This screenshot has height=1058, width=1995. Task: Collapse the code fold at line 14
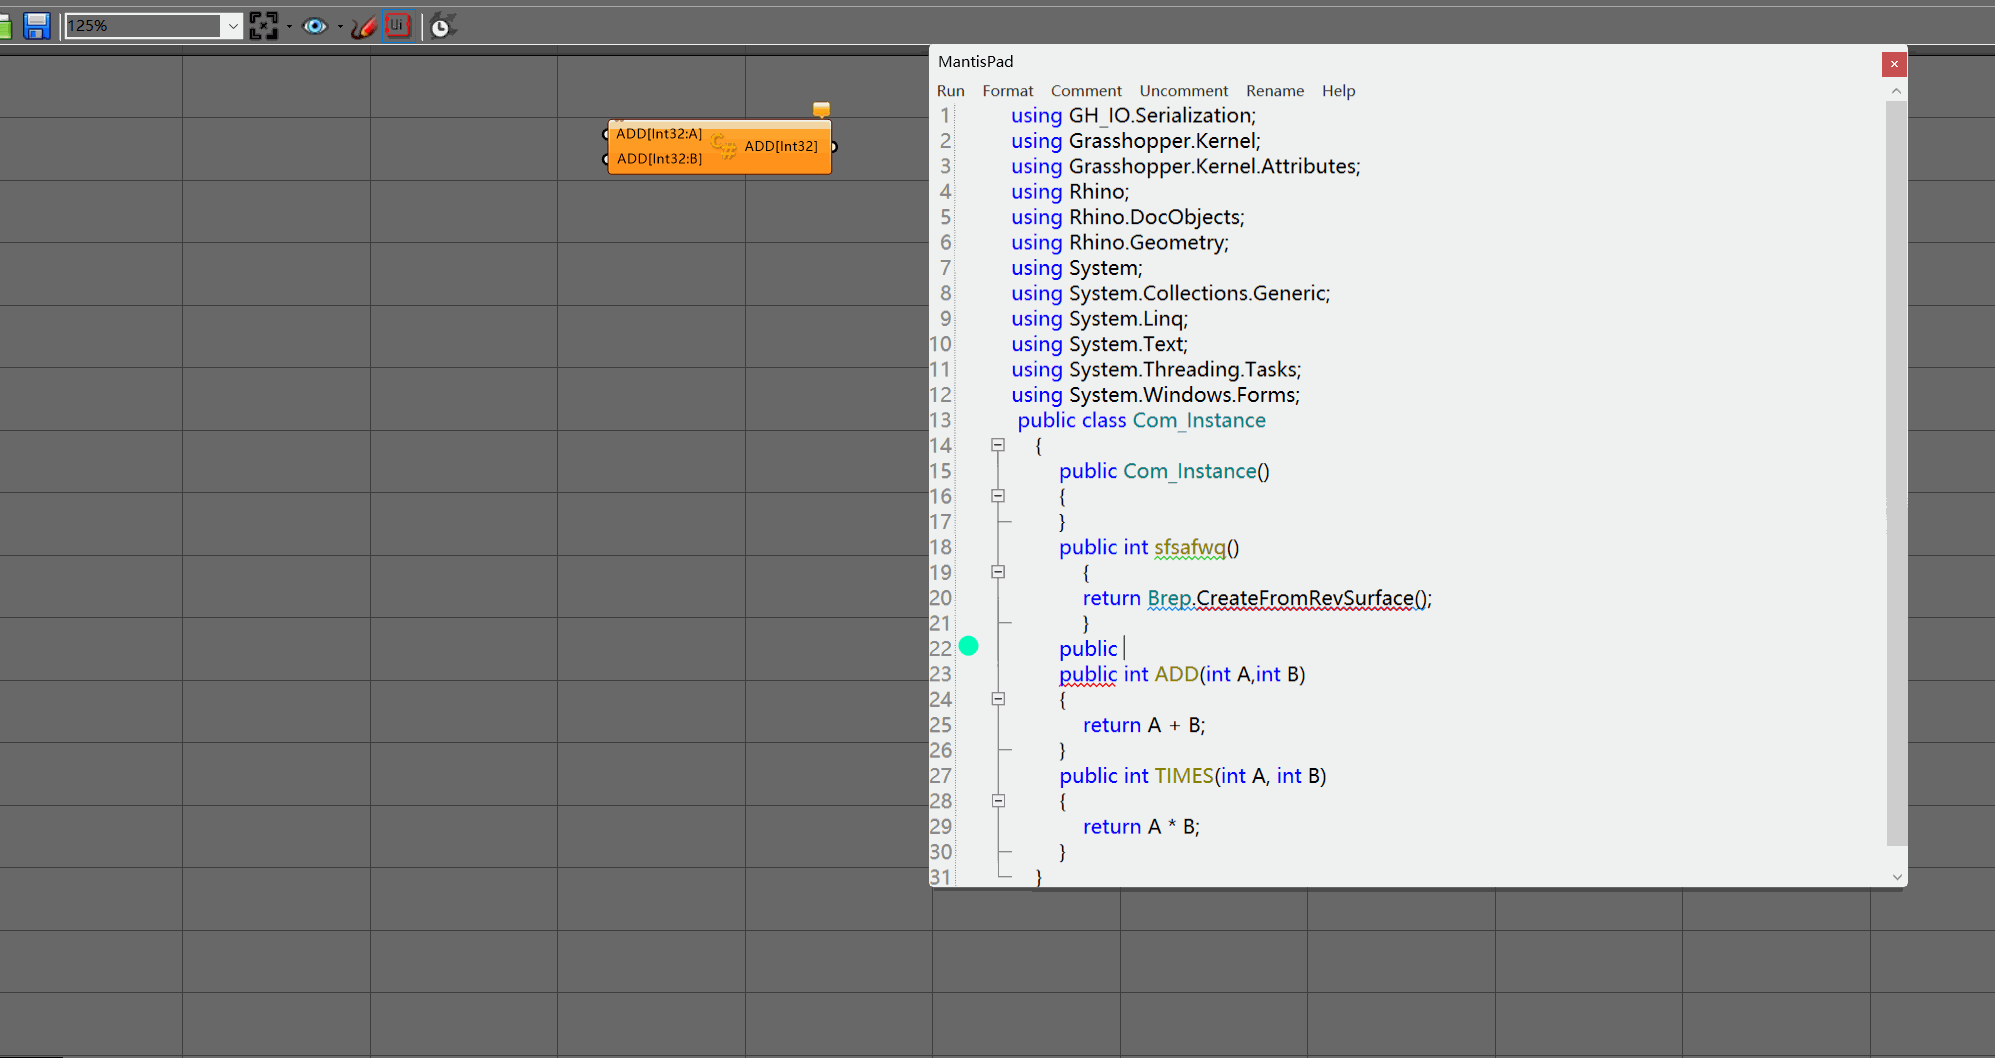[997, 446]
